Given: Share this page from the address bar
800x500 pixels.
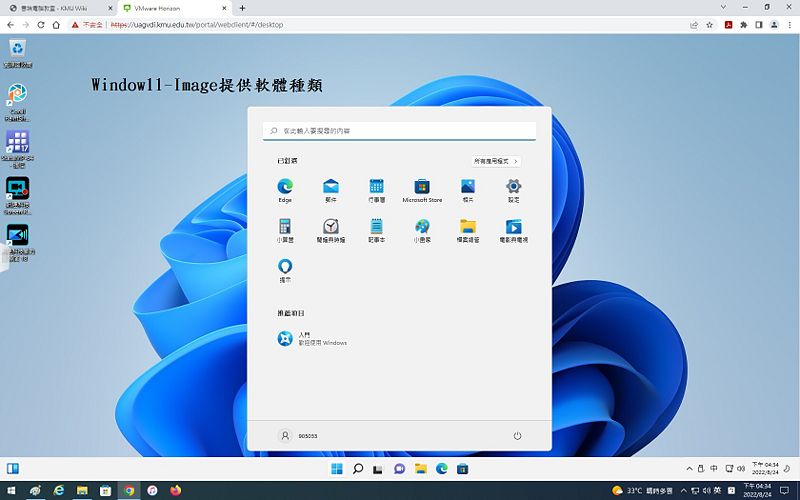Looking at the screenshot, I should click(x=694, y=24).
